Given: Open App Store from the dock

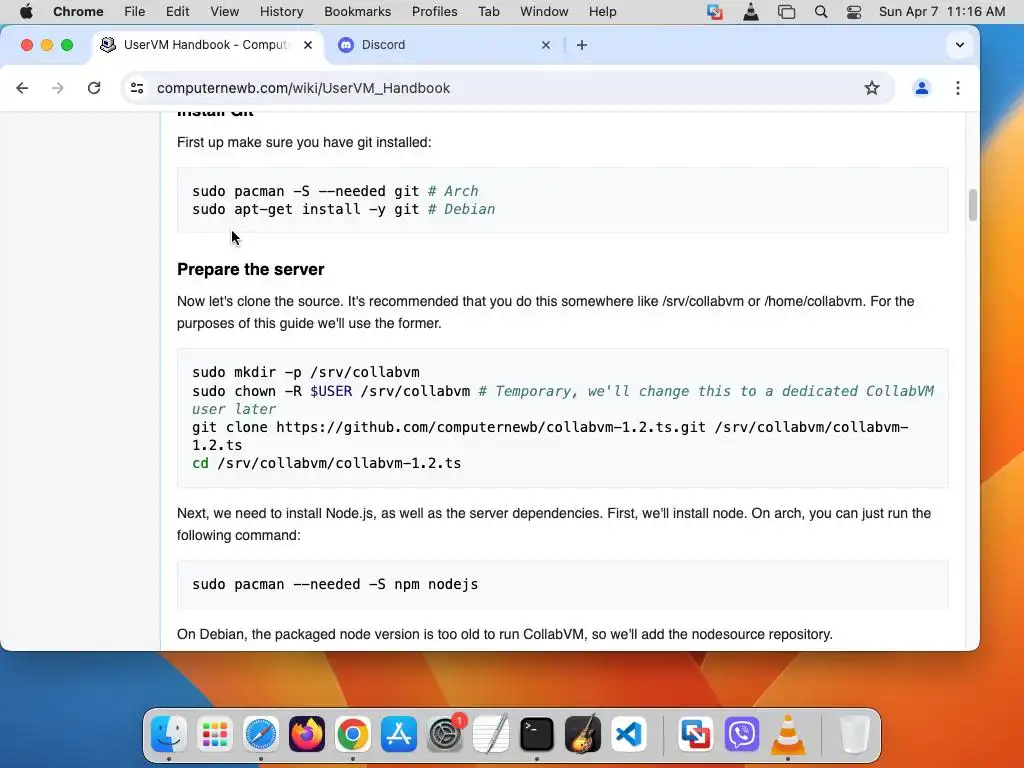Looking at the screenshot, I should 399,734.
